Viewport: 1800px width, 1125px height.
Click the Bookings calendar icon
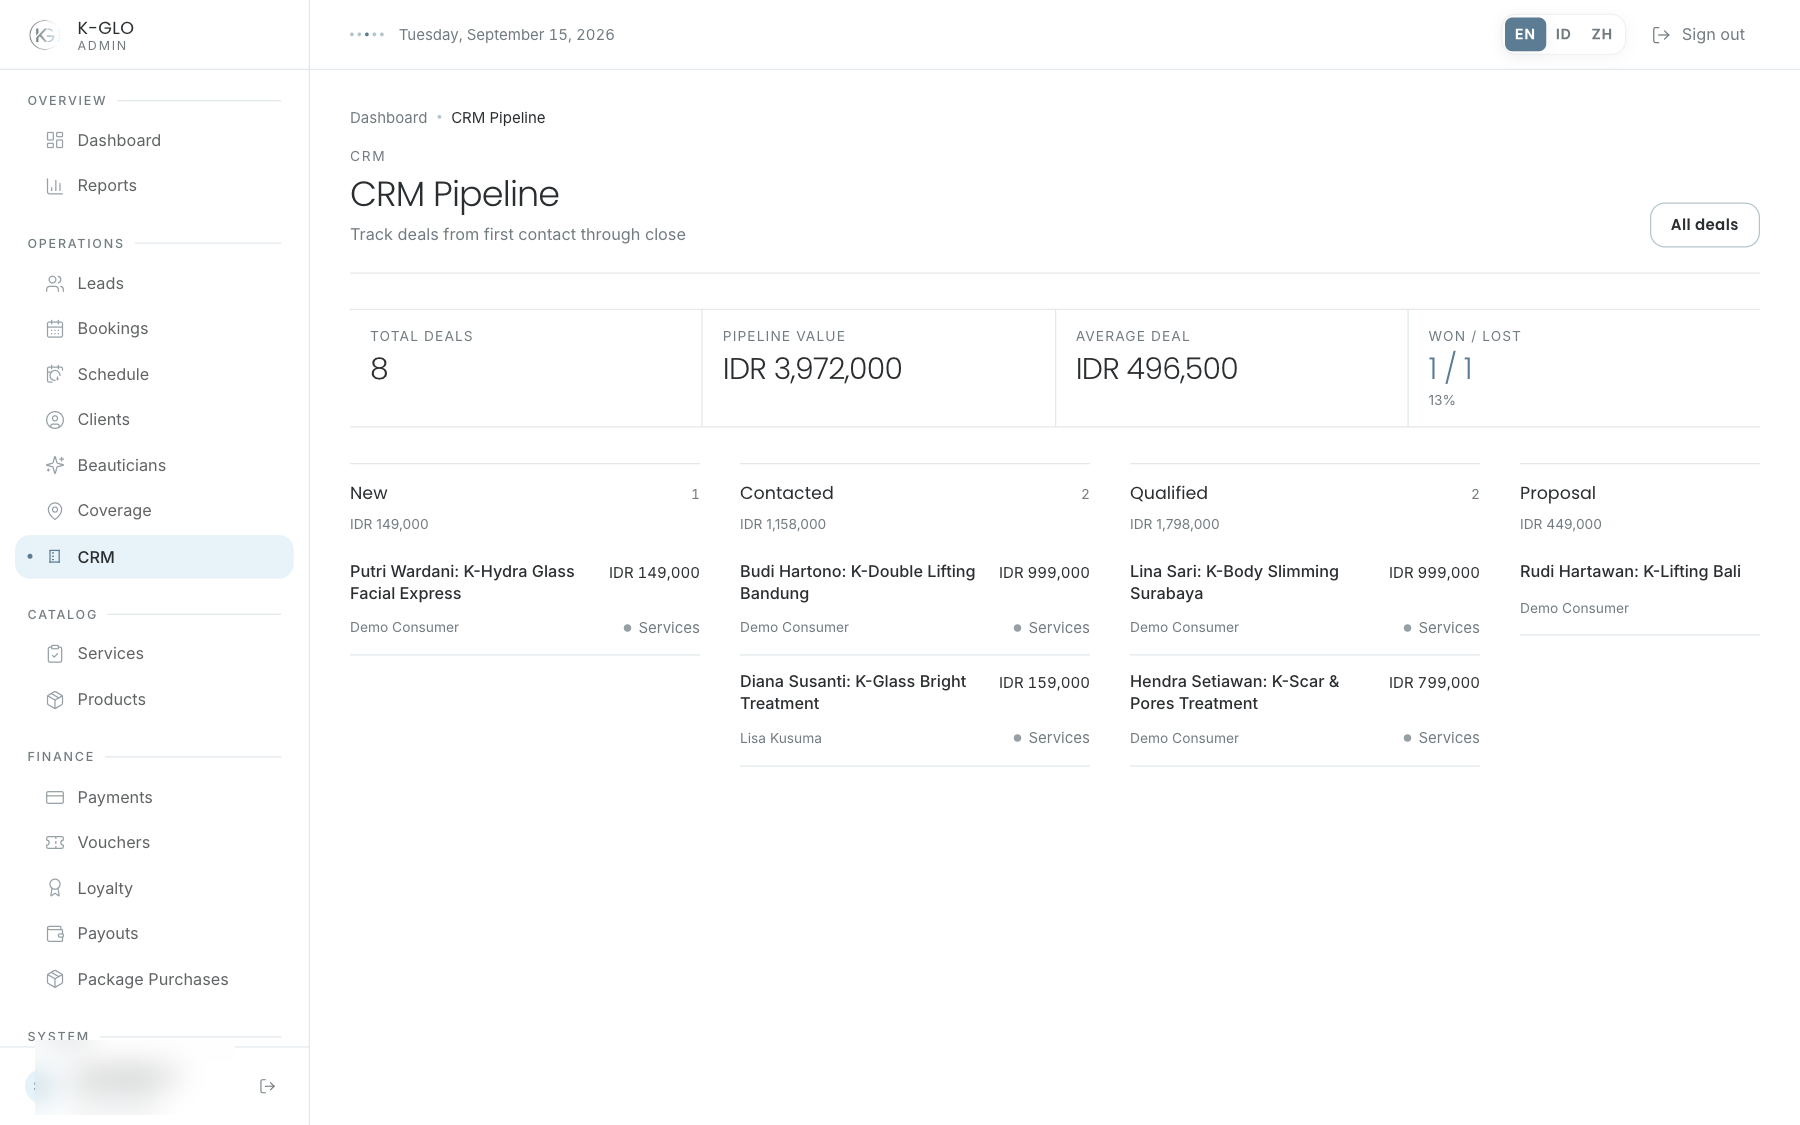pos(55,329)
